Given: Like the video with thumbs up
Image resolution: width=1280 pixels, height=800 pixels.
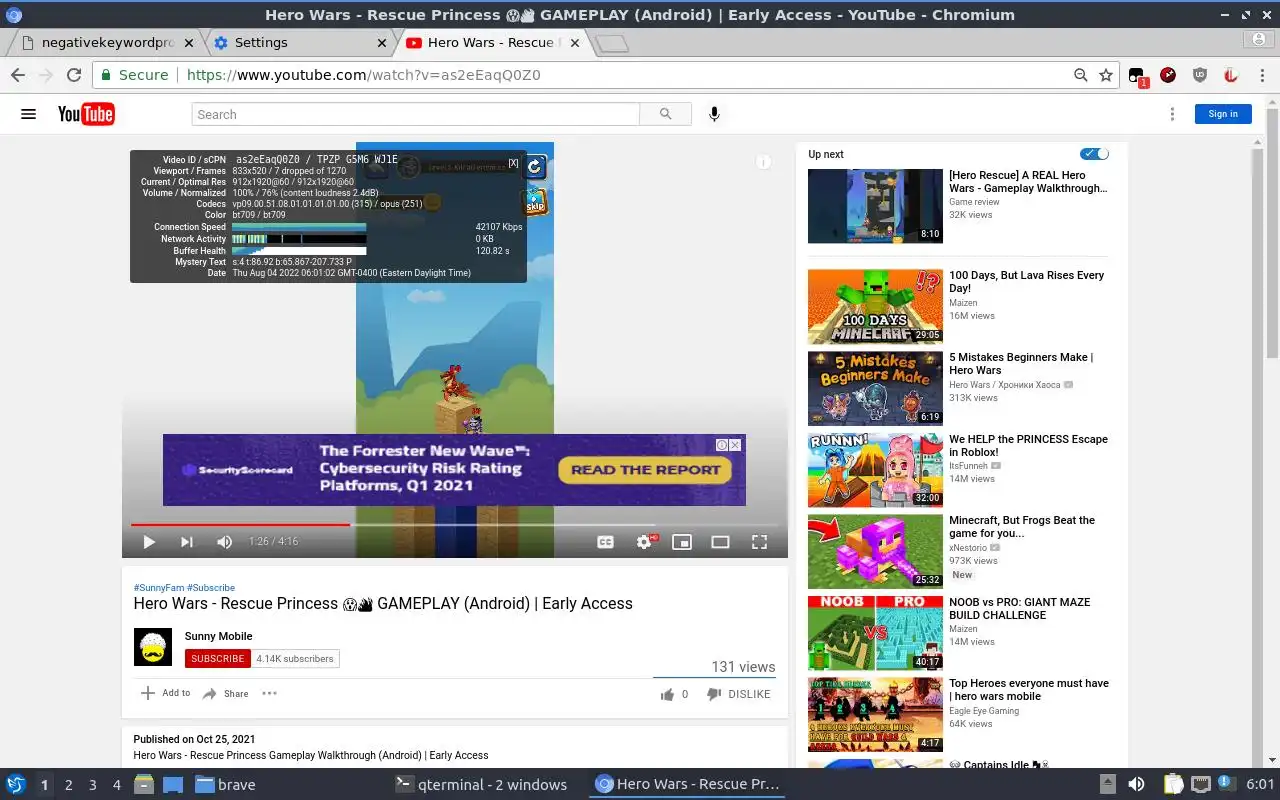Looking at the screenshot, I should [667, 694].
